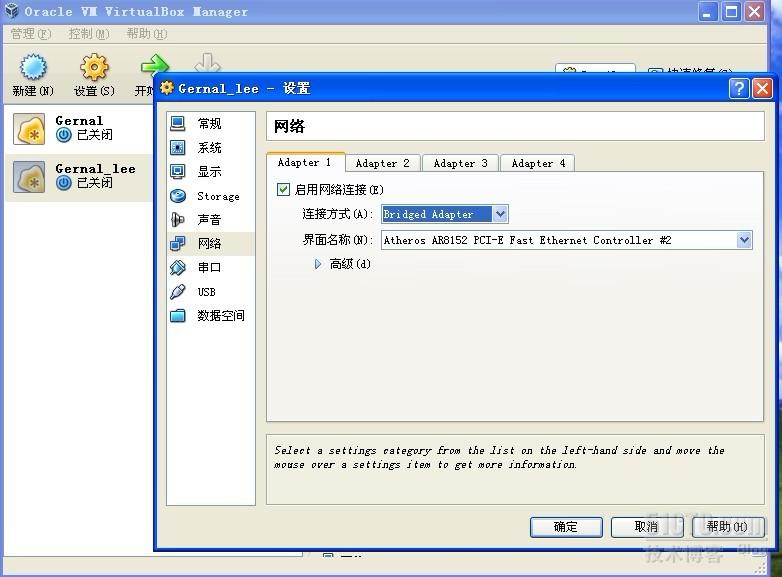
Task: Switch to the Adapter 3 tab
Action: [x=460, y=163]
